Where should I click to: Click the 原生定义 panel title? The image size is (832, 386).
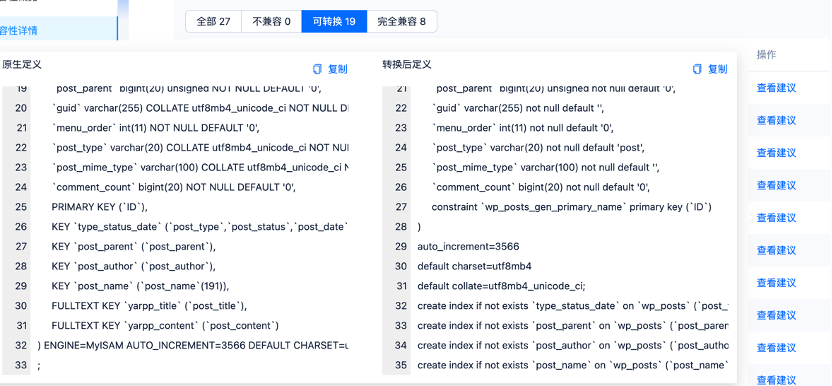coord(21,64)
